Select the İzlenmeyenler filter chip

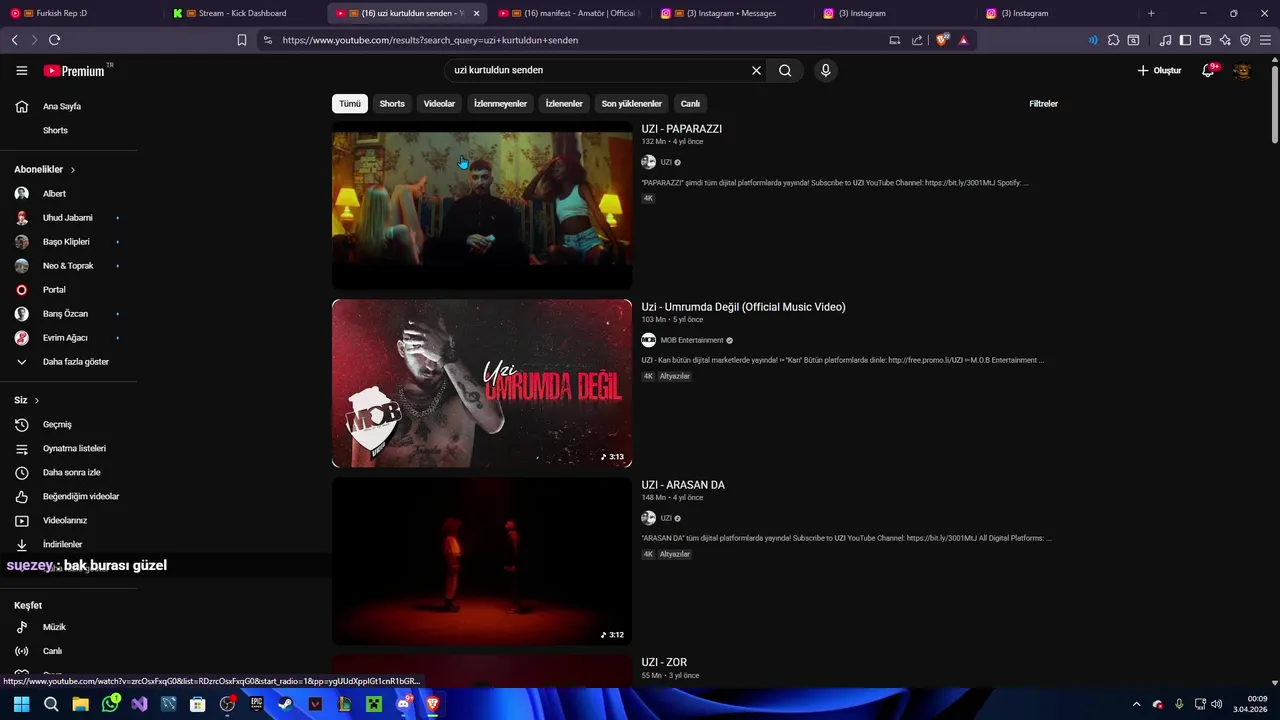tap(500, 104)
